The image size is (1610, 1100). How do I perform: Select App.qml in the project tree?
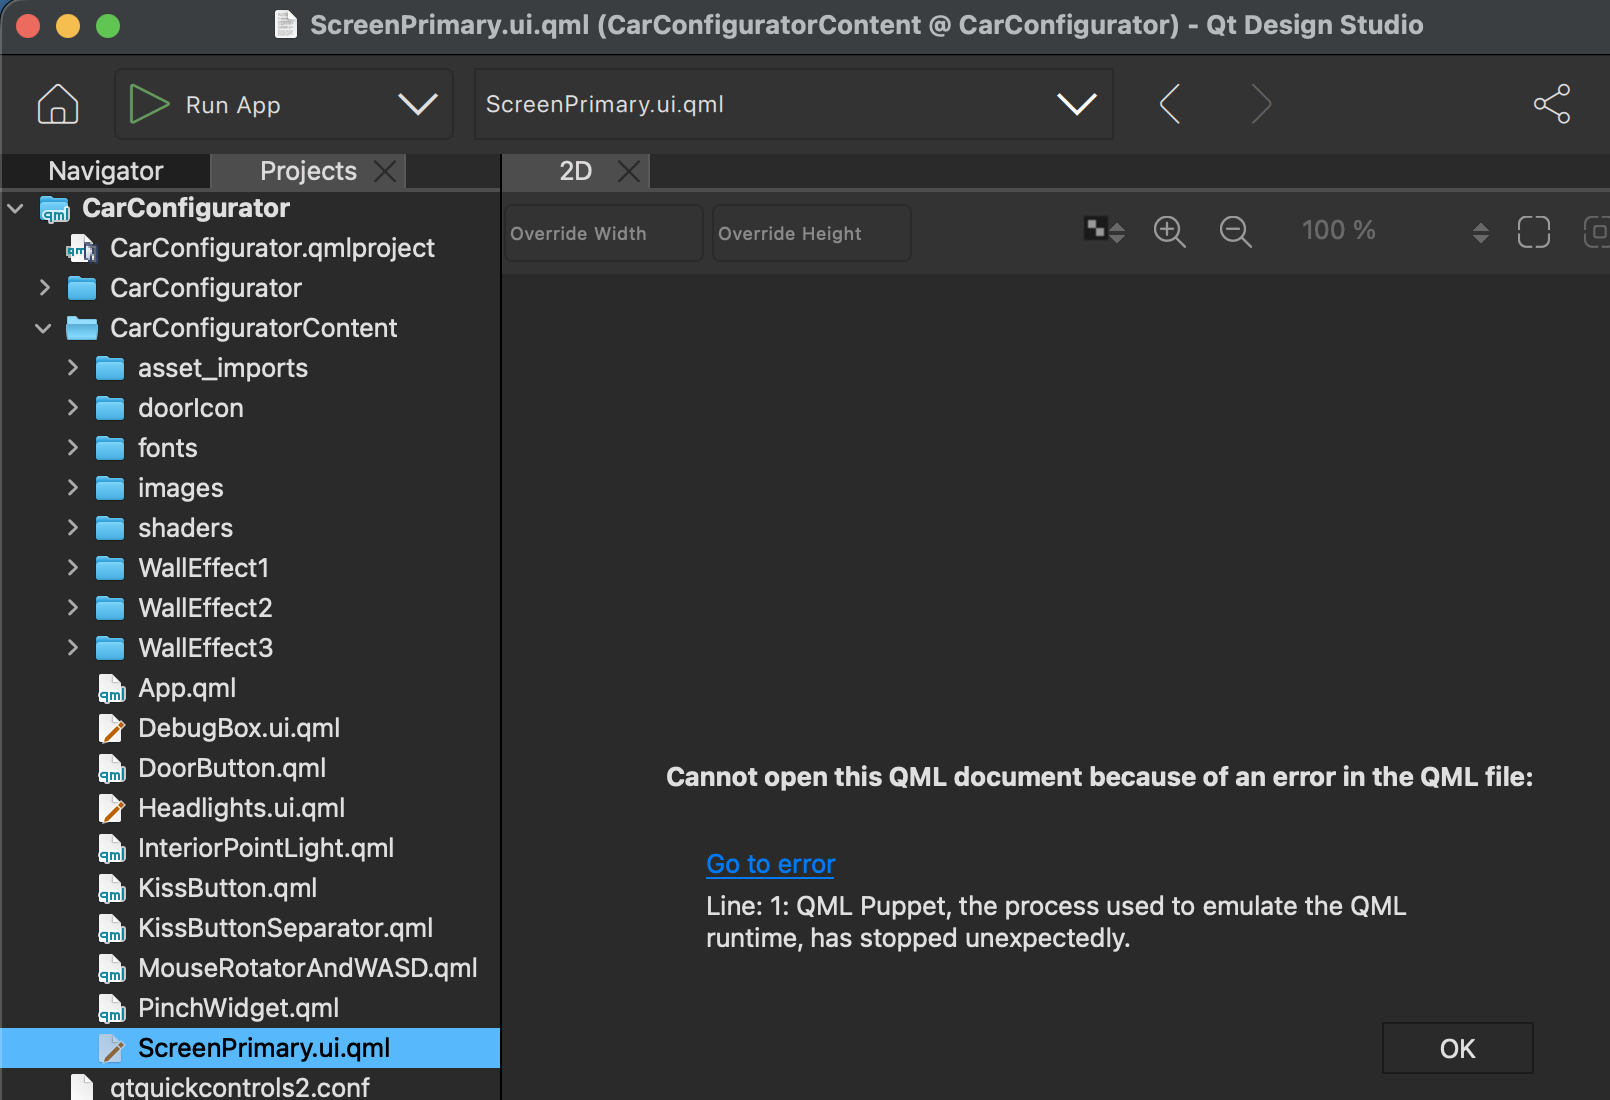[x=187, y=688]
